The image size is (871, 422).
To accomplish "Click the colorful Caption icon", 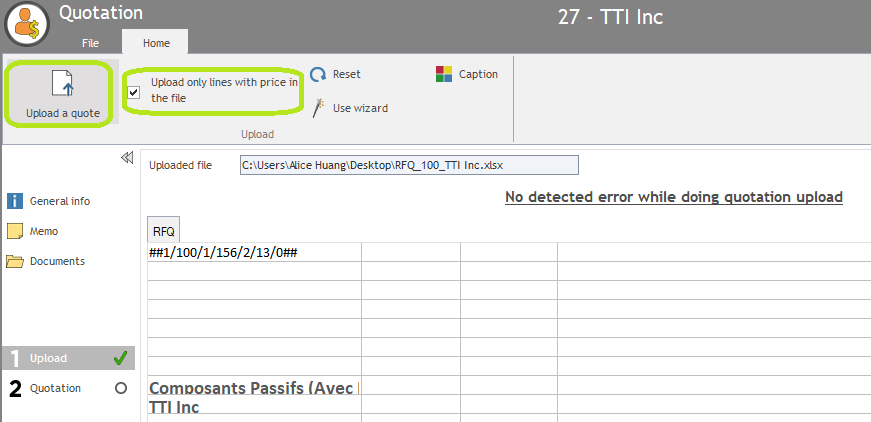I will 444,74.
